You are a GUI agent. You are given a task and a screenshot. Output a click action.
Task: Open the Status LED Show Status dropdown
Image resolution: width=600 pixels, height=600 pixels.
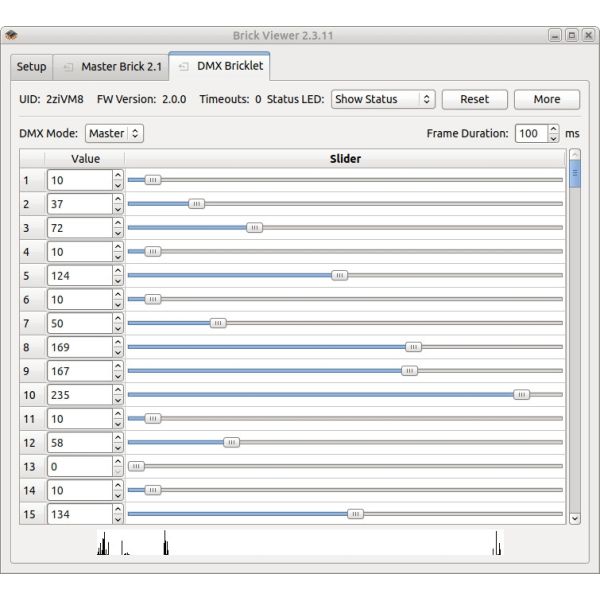[383, 99]
